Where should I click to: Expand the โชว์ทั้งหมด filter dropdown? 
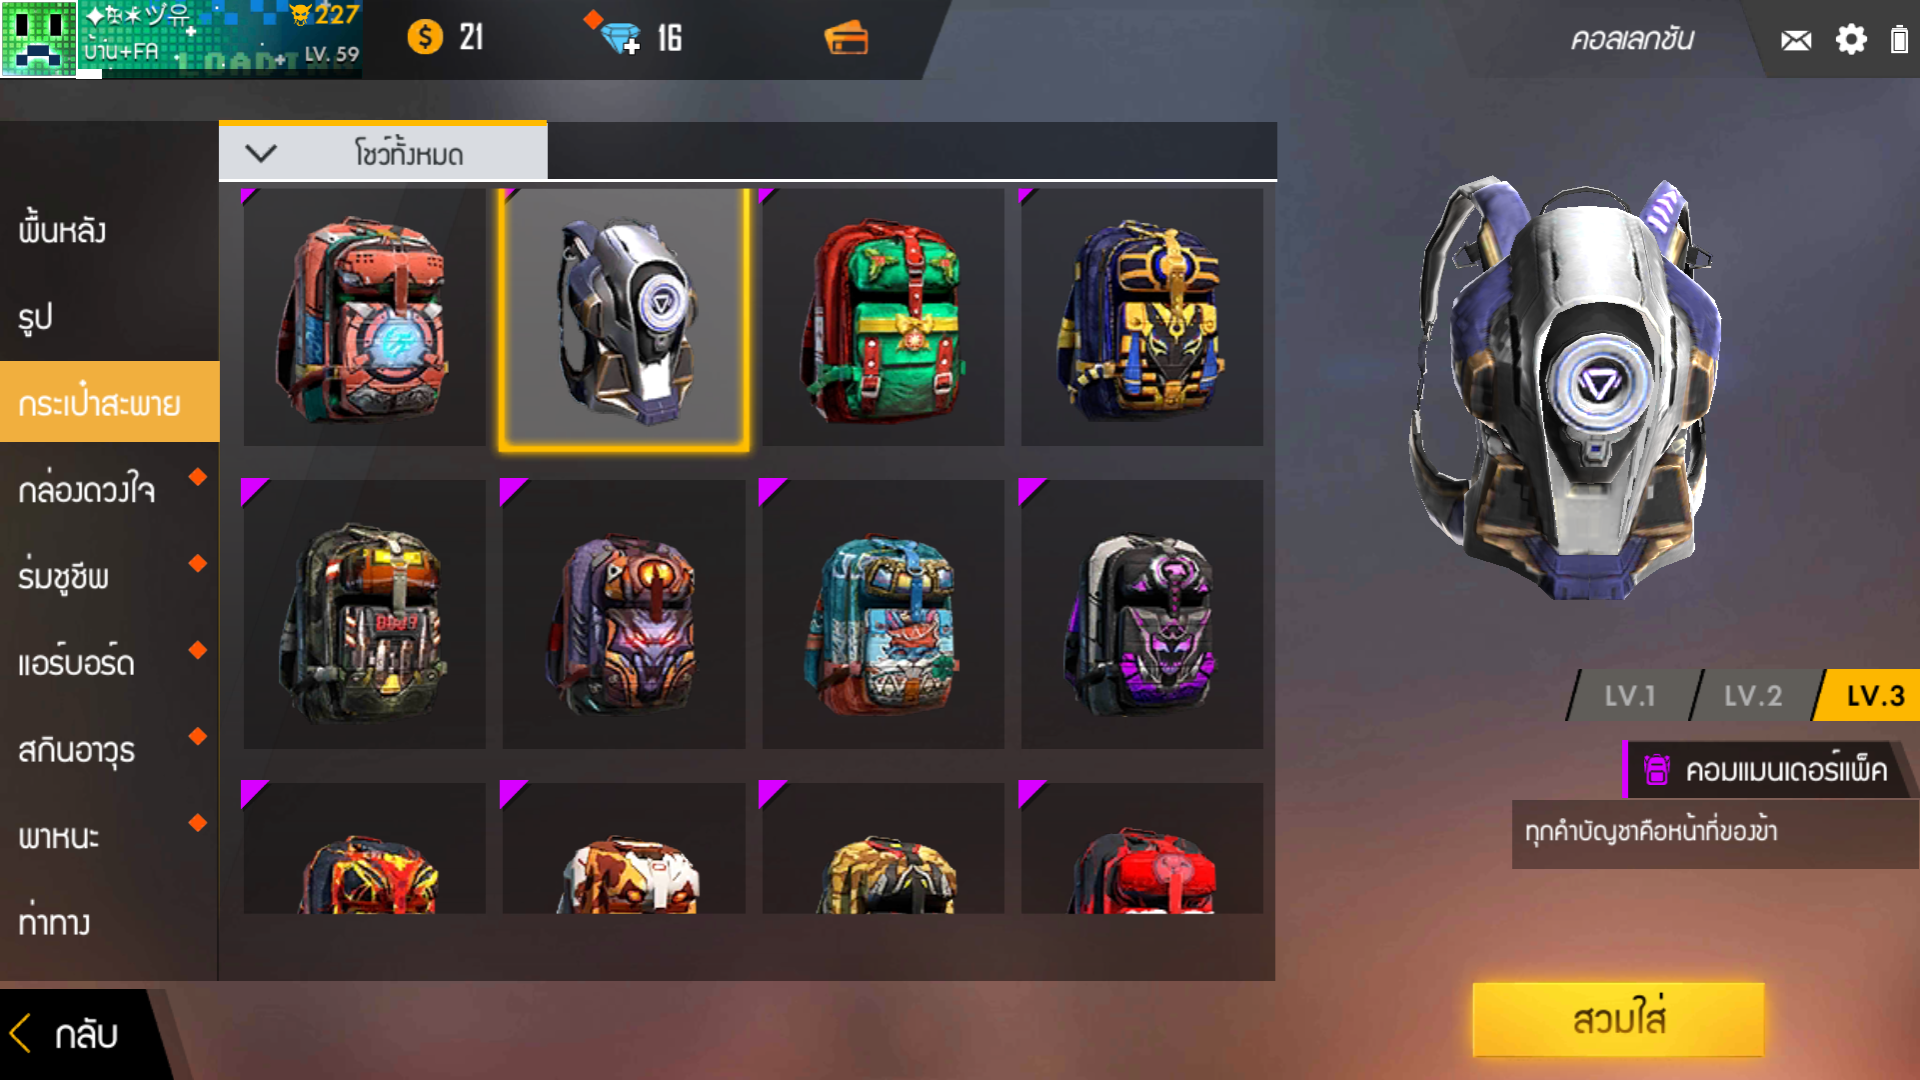coord(383,153)
